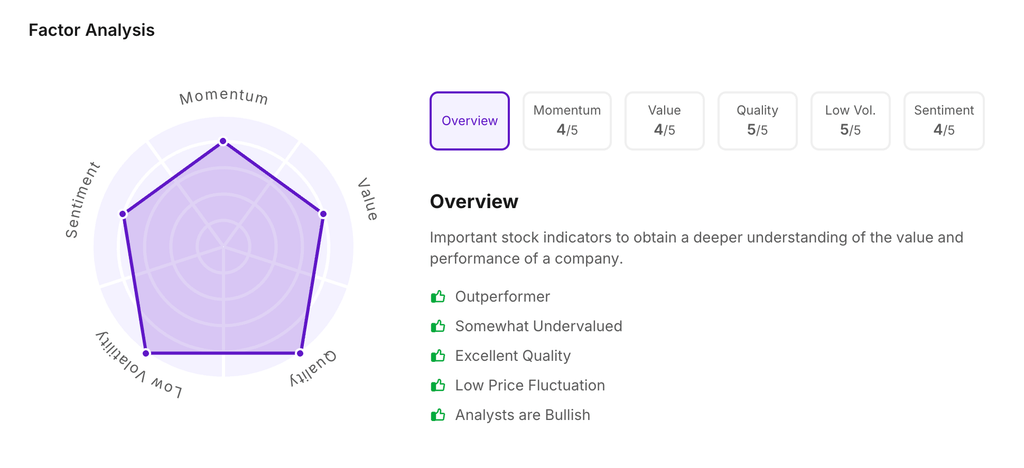Select the Overview tab

pos(469,121)
